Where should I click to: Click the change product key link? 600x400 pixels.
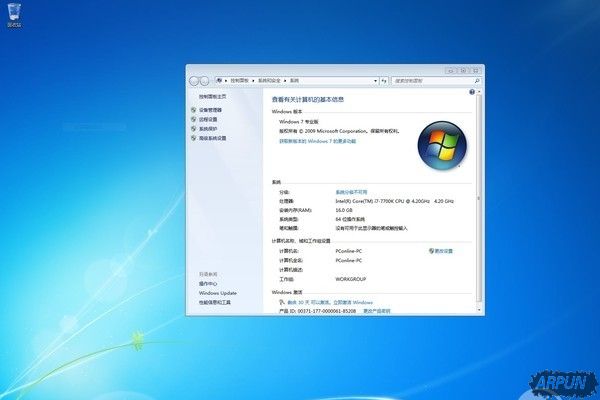point(377,311)
